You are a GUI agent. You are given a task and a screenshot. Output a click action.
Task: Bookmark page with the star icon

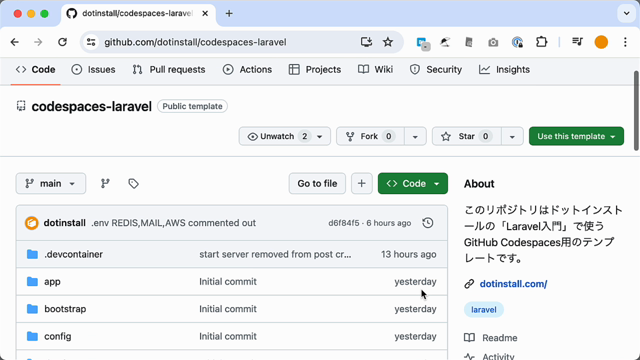tap(388, 42)
